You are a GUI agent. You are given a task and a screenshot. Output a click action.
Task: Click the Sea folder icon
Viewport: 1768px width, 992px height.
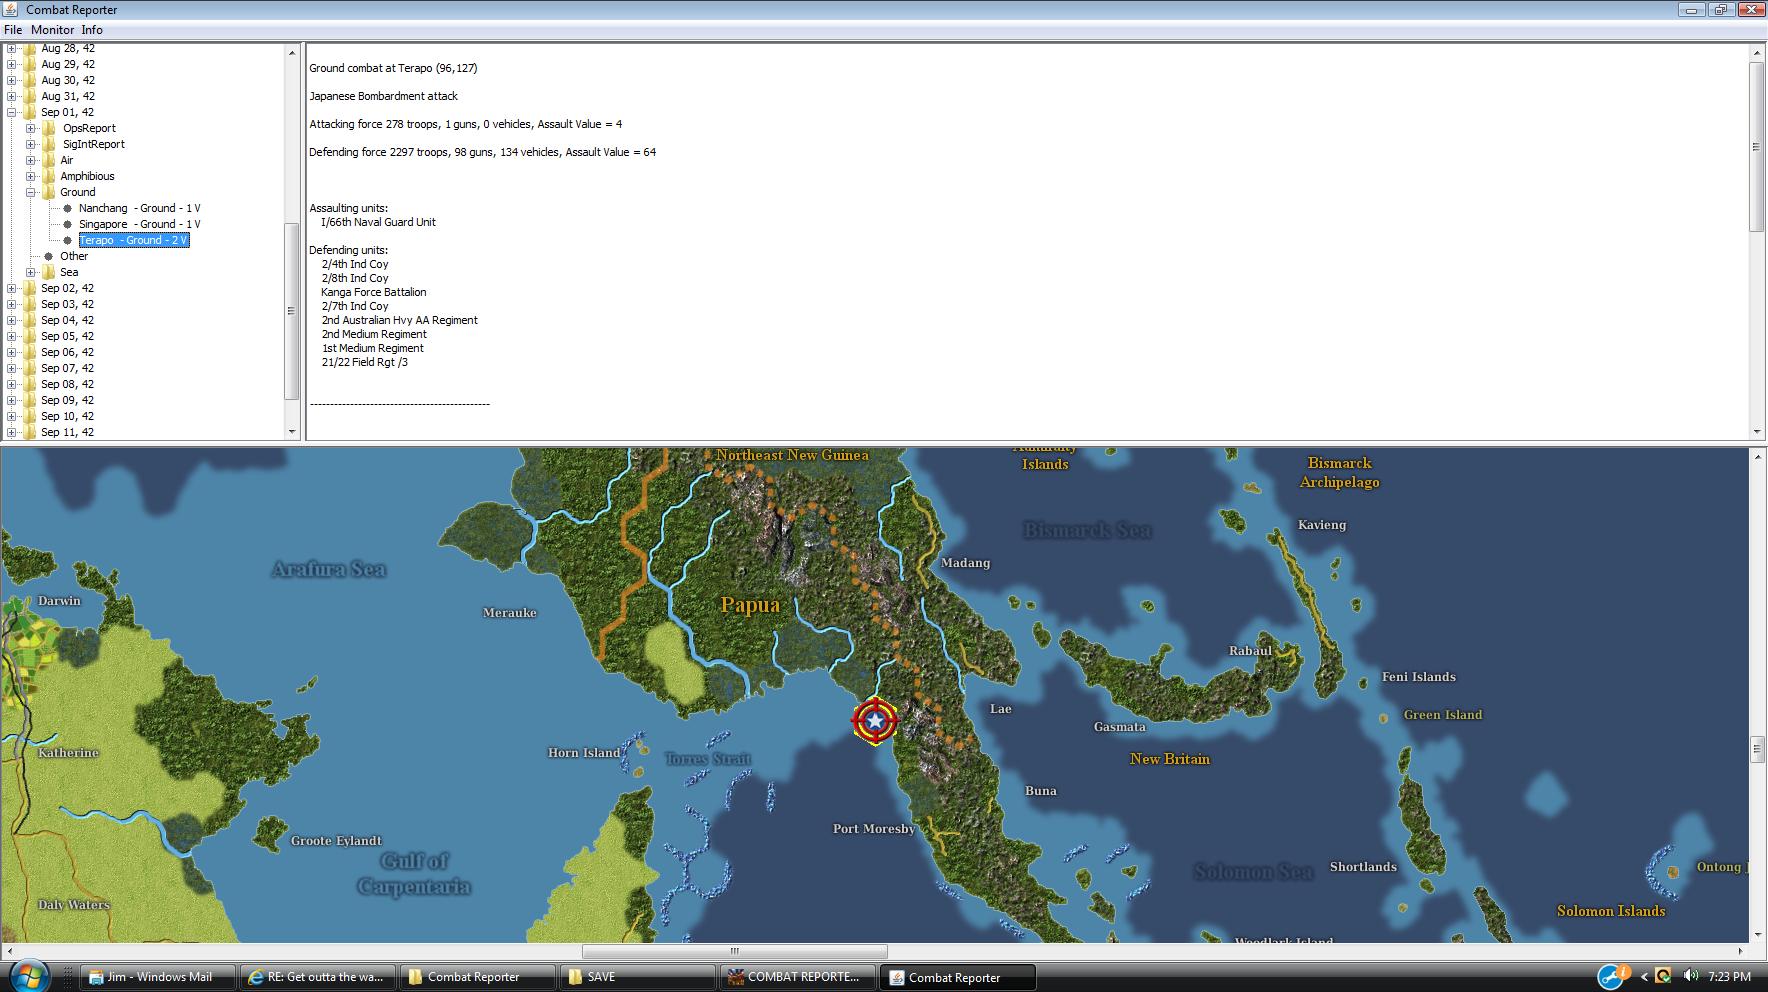click(48, 272)
